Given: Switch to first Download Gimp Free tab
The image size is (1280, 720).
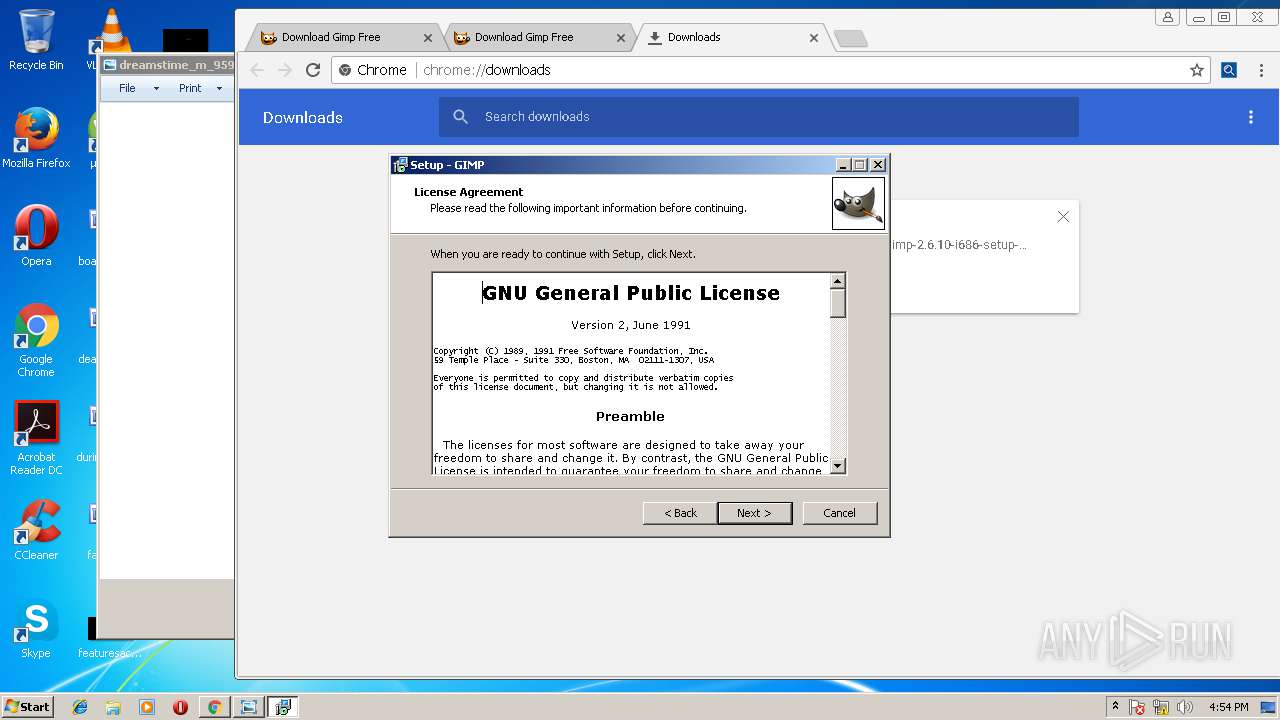Looking at the screenshot, I should [x=346, y=37].
